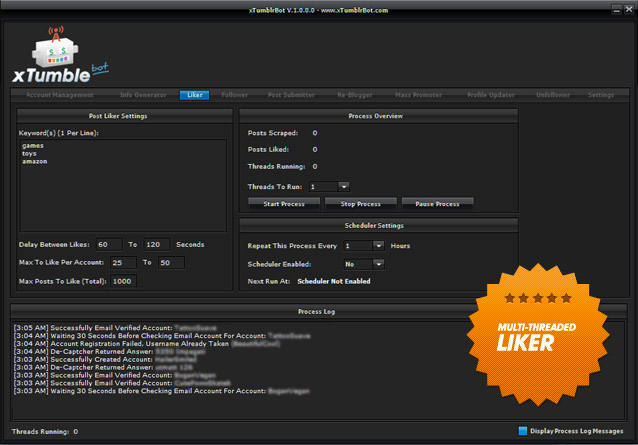Switch to the Mass Promoter tab
The height and width of the screenshot is (445, 638).
point(418,95)
